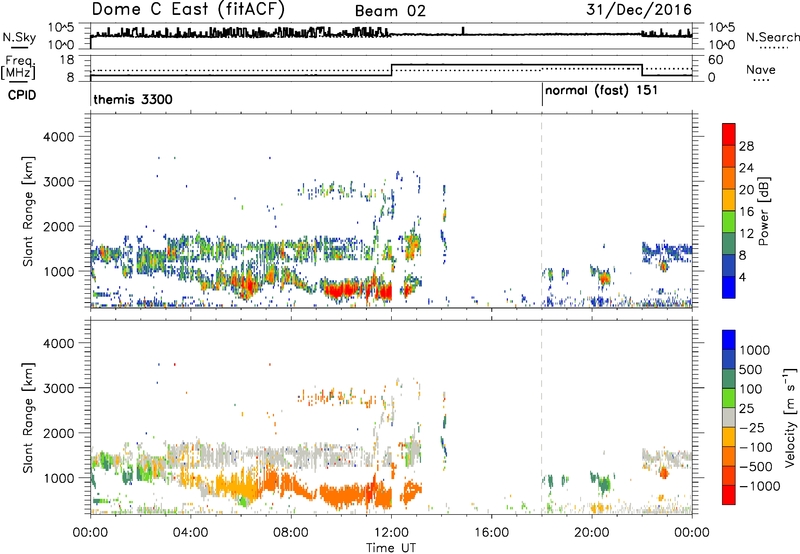Click the '4' power scale value
The image size is (800, 554).
(743, 278)
